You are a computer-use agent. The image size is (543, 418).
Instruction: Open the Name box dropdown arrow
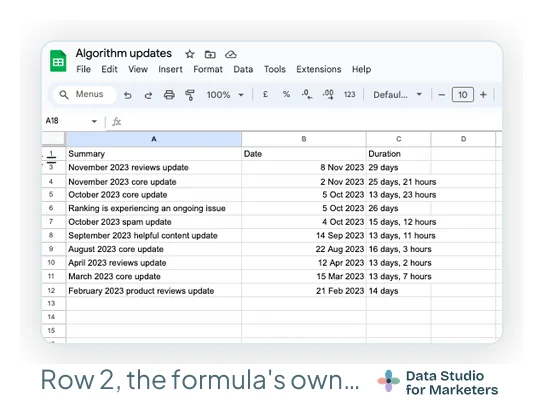(x=94, y=121)
